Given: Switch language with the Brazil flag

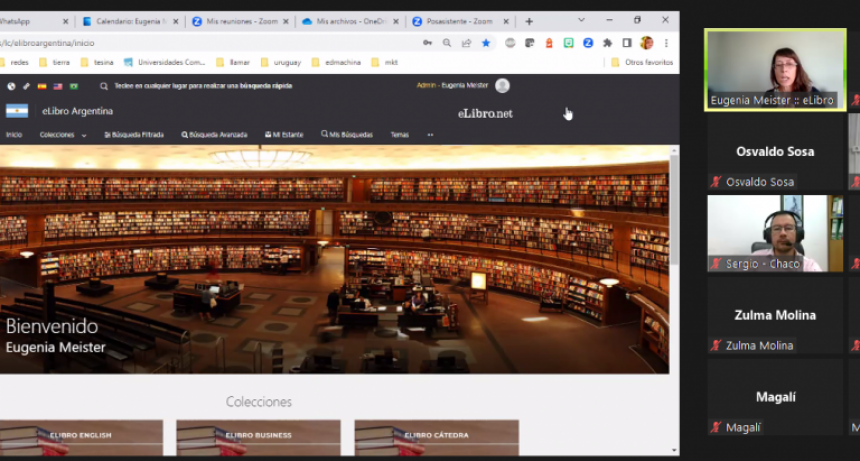Looking at the screenshot, I should coord(73,86).
